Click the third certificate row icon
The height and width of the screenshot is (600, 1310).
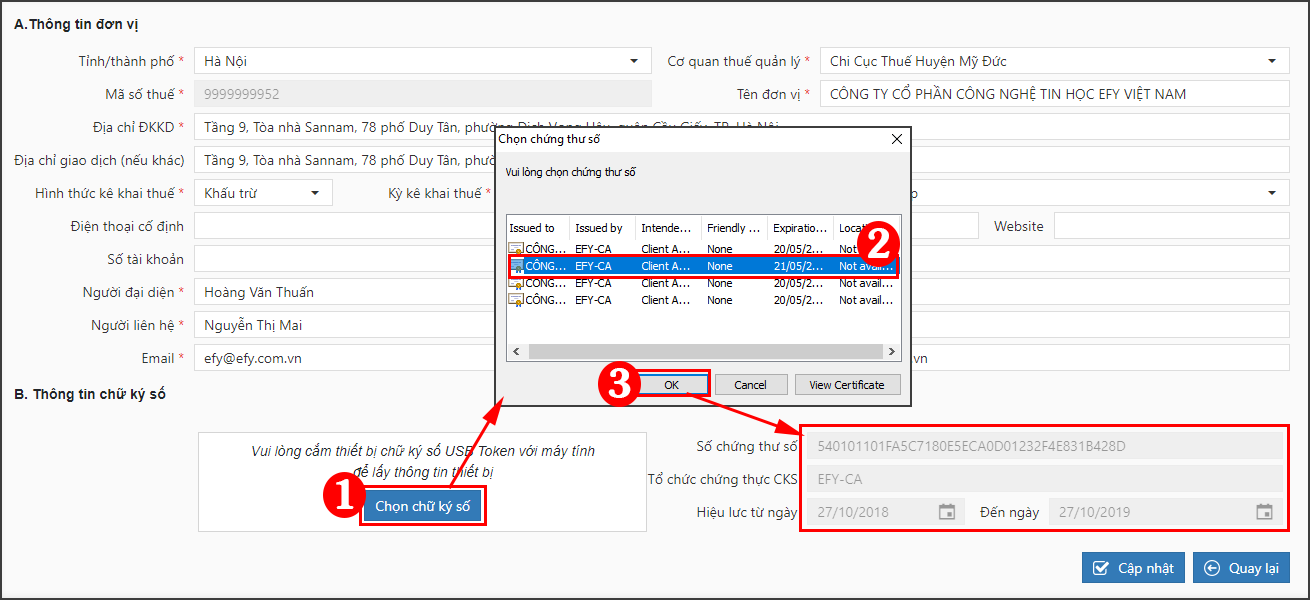516,283
